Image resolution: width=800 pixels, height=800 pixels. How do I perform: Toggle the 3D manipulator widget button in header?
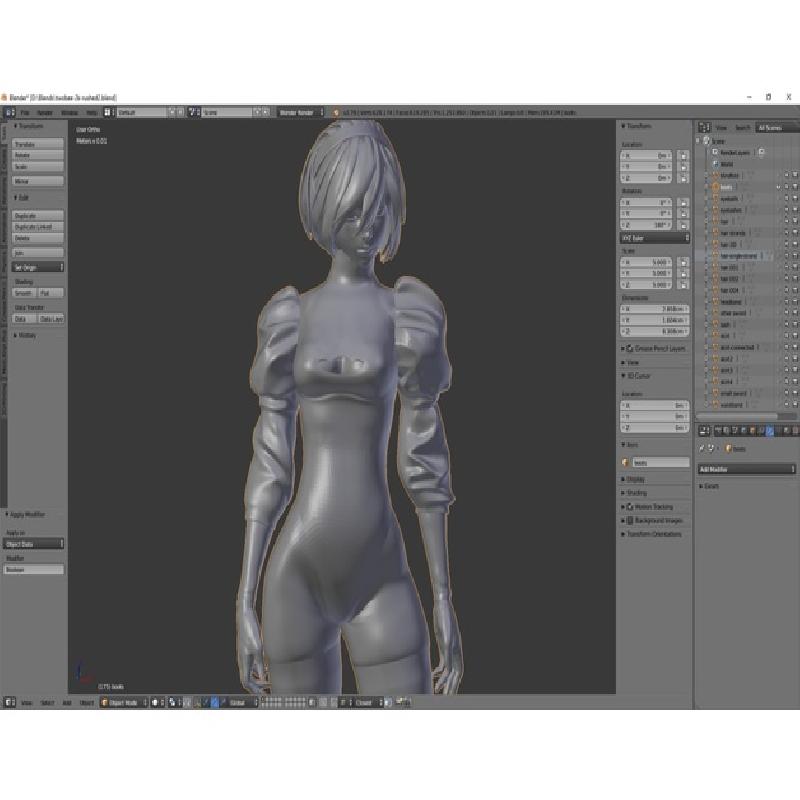tap(197, 703)
